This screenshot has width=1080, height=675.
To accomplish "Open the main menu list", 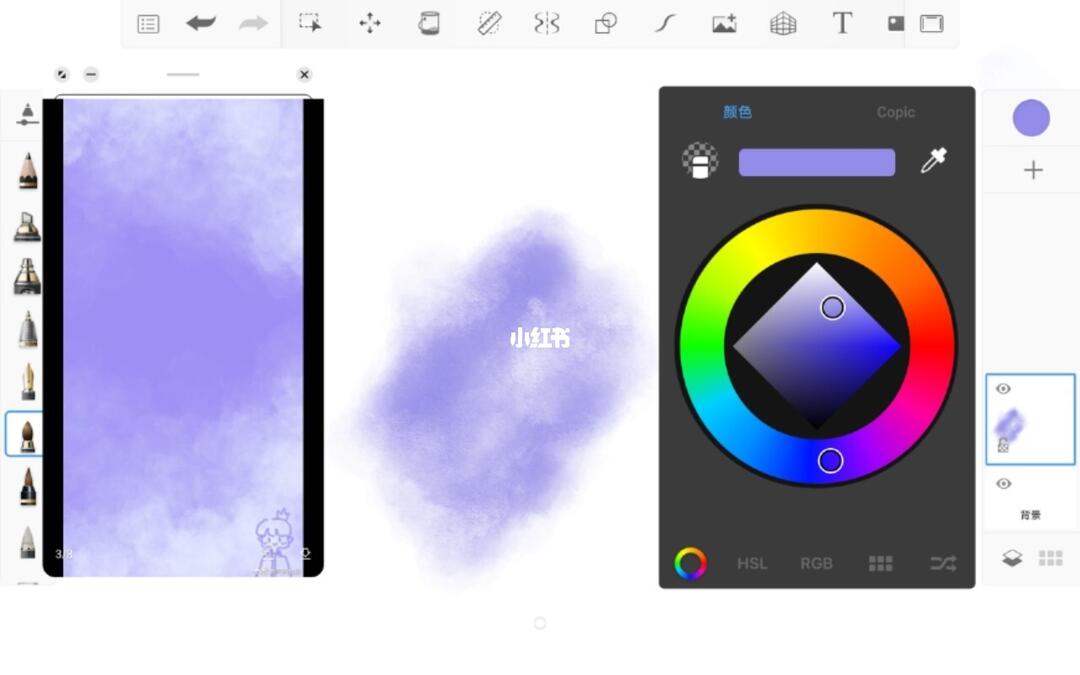I will pyautogui.click(x=148, y=23).
